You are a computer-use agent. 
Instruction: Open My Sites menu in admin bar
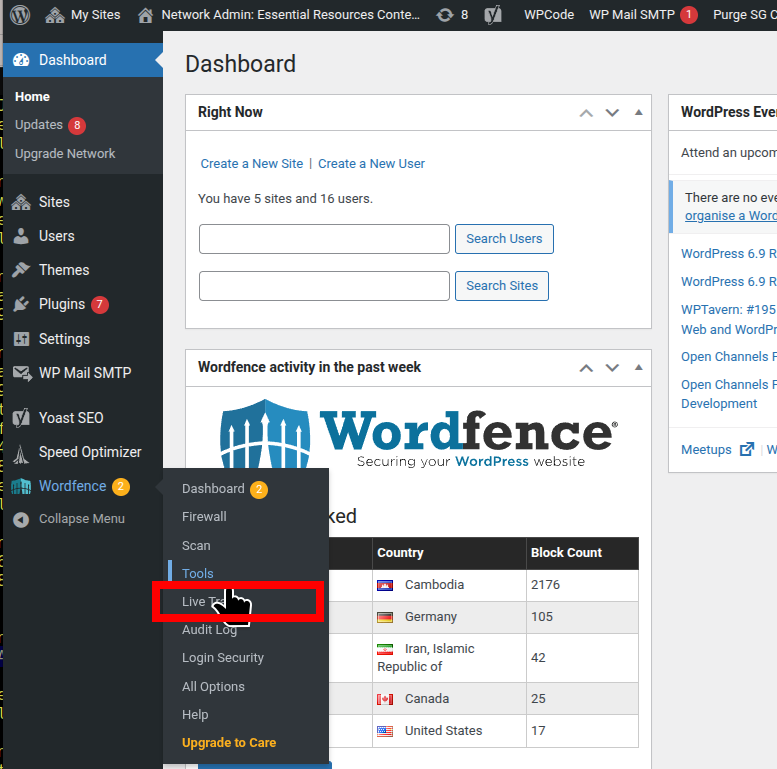pos(83,15)
